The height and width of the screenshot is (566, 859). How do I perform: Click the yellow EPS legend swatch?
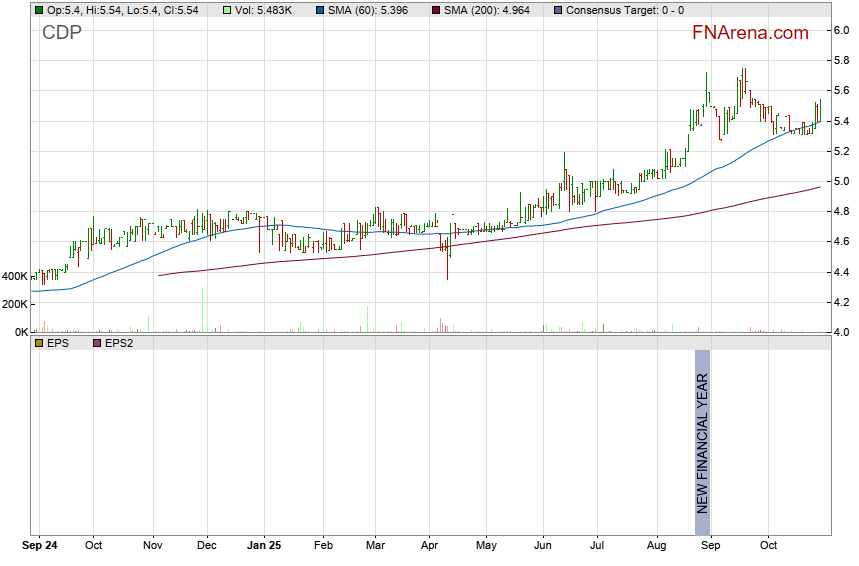pos(39,343)
